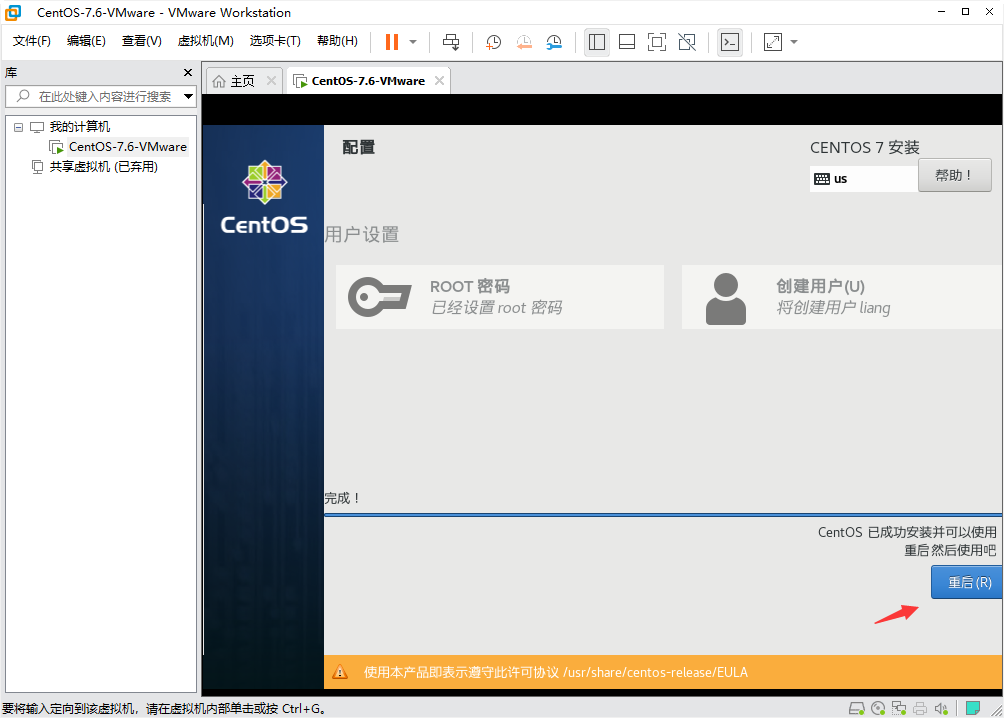
Task: Open the 查看(V) menu
Action: (142, 41)
